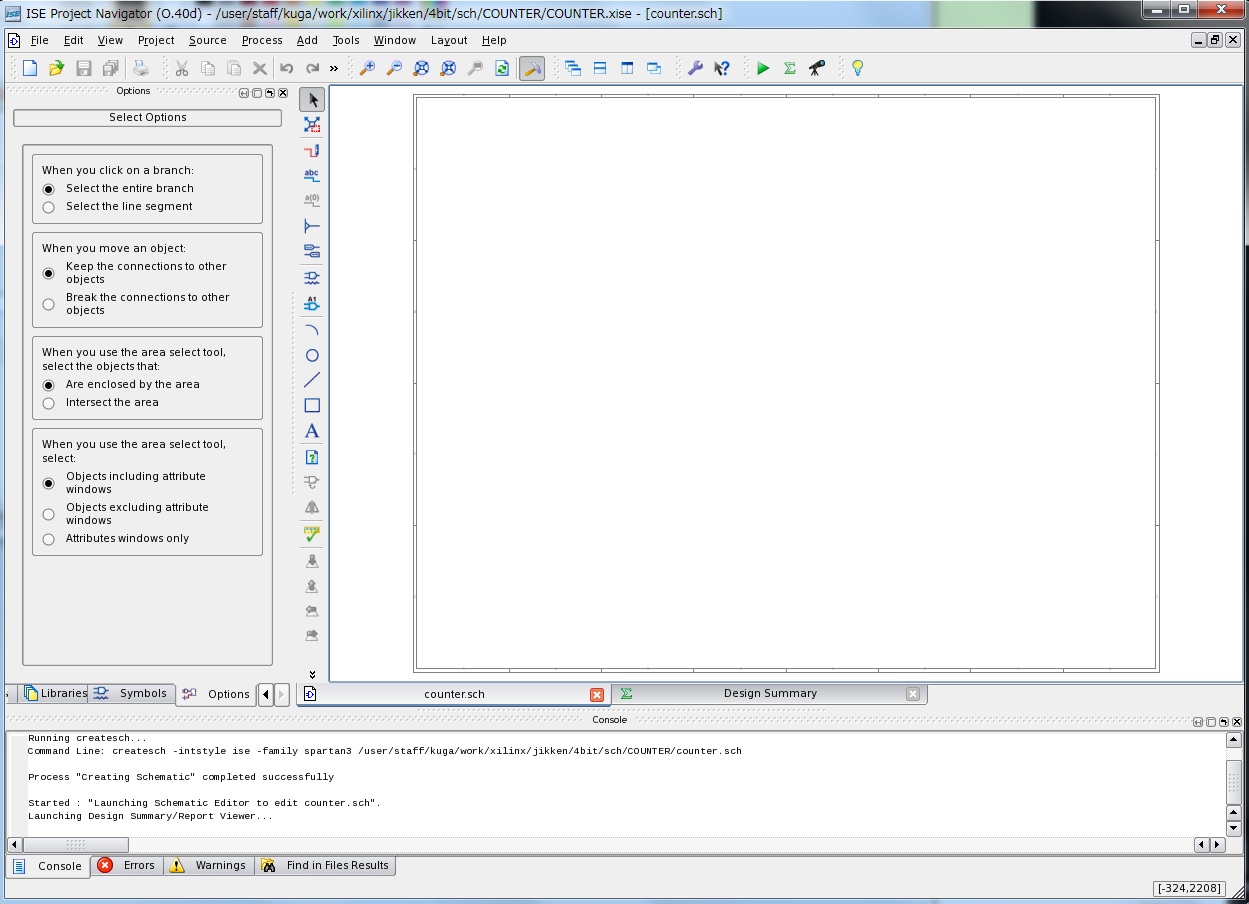Open the Warnings tab in the console
The width and height of the screenshot is (1249, 904).
coord(208,865)
